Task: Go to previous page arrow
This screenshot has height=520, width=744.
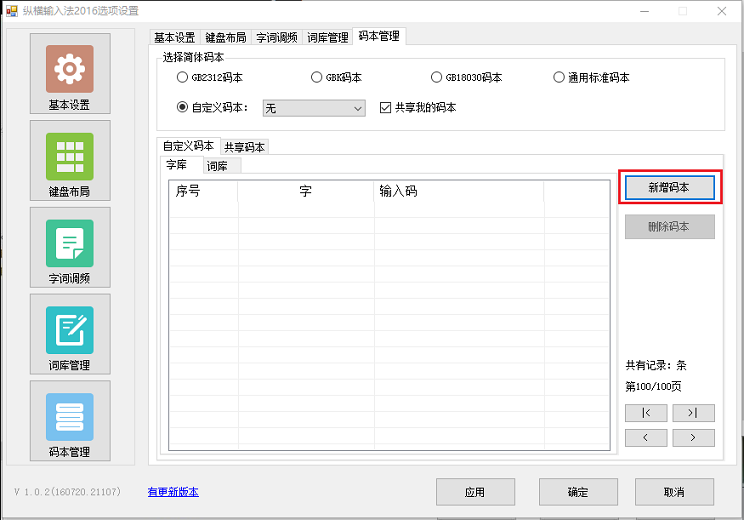Action: [645, 438]
